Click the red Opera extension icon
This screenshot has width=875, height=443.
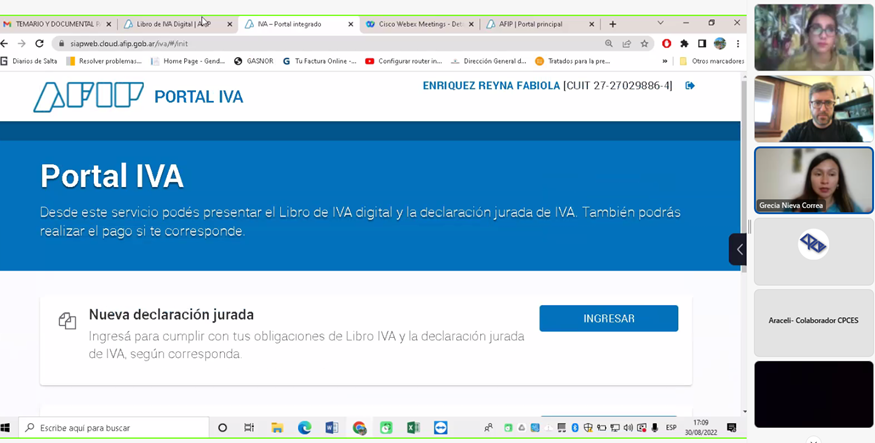(666, 44)
